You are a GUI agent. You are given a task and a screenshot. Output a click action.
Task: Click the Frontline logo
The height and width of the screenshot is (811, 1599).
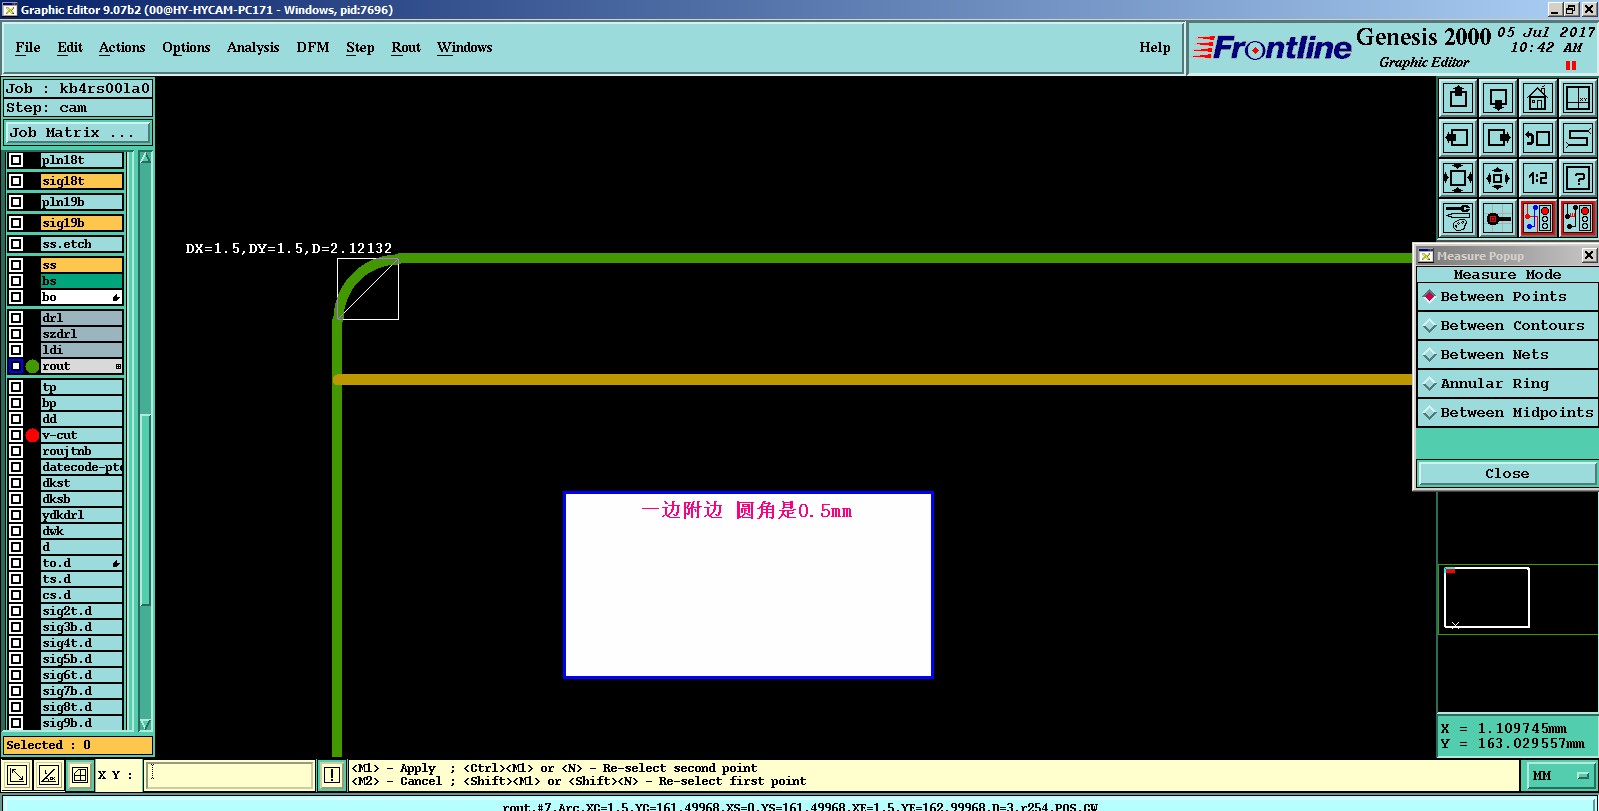tap(1272, 47)
